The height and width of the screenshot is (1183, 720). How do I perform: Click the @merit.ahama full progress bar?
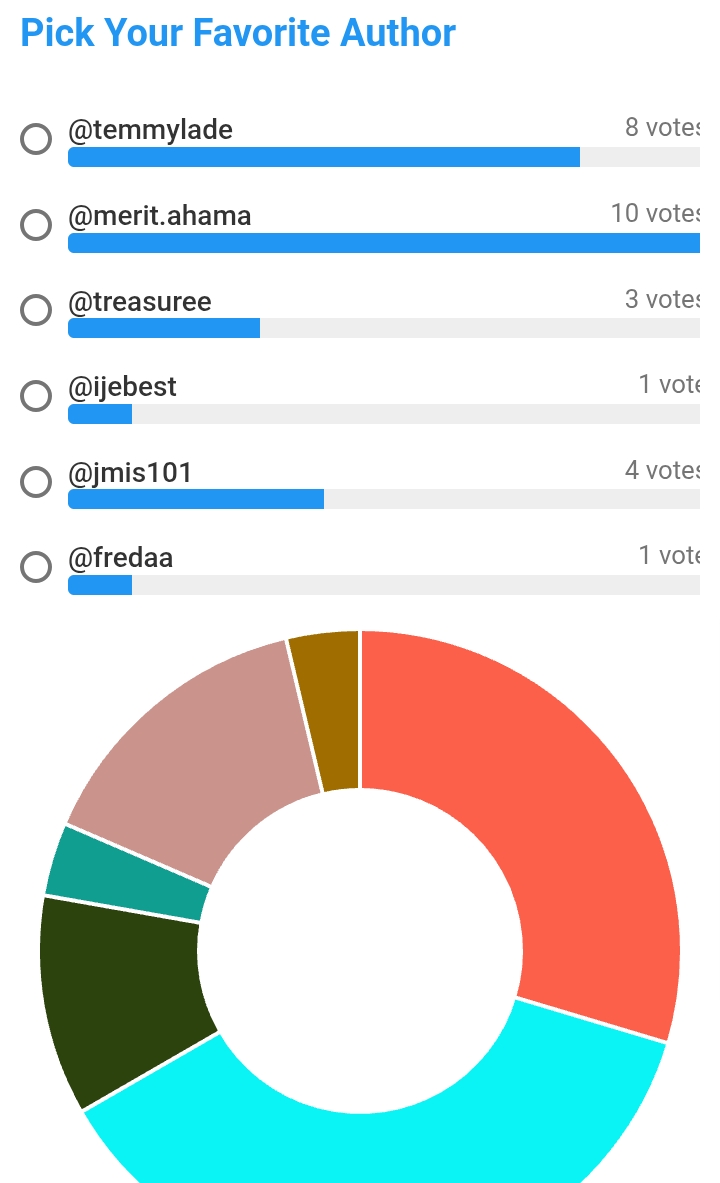click(383, 243)
